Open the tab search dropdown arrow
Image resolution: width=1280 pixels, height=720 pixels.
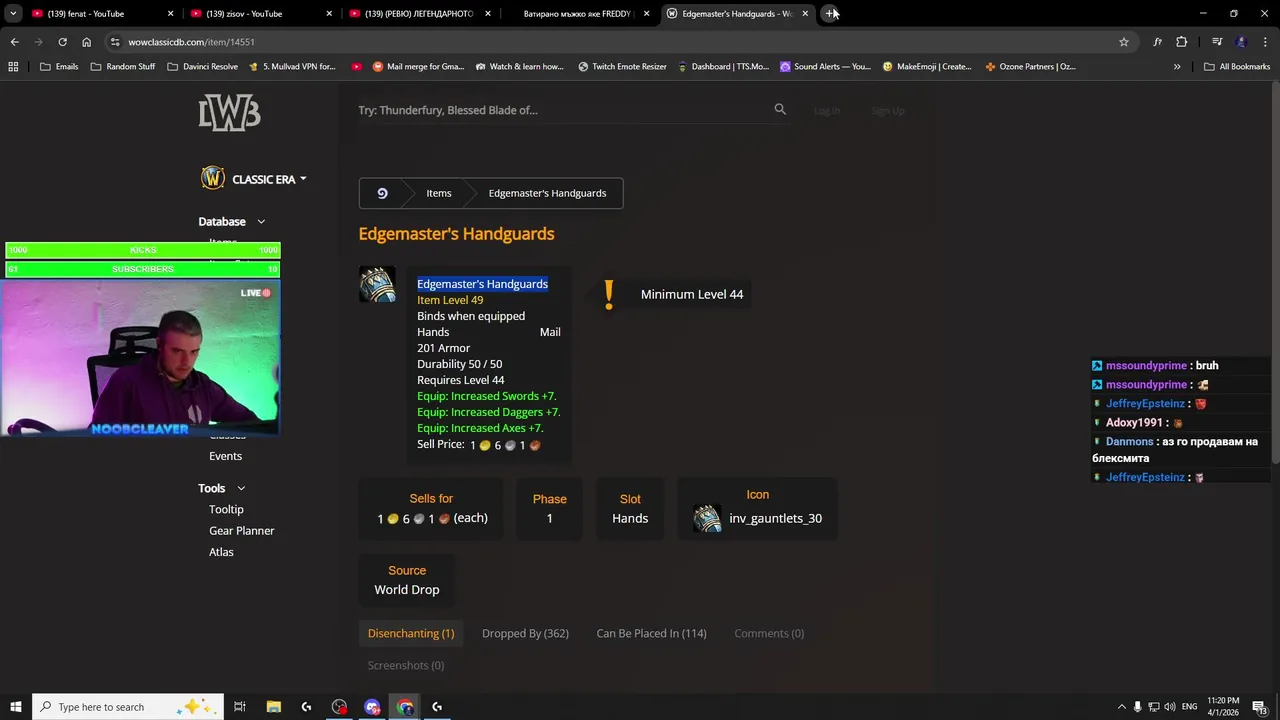pyautogui.click(x=13, y=13)
